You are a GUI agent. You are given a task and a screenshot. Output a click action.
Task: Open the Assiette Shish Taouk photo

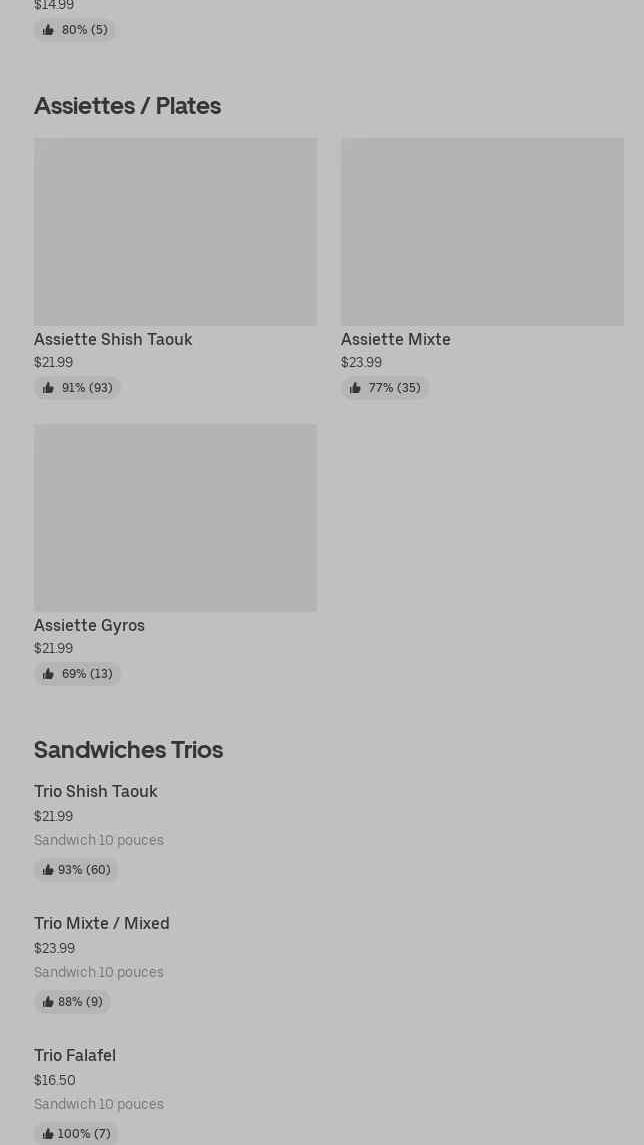[175, 232]
